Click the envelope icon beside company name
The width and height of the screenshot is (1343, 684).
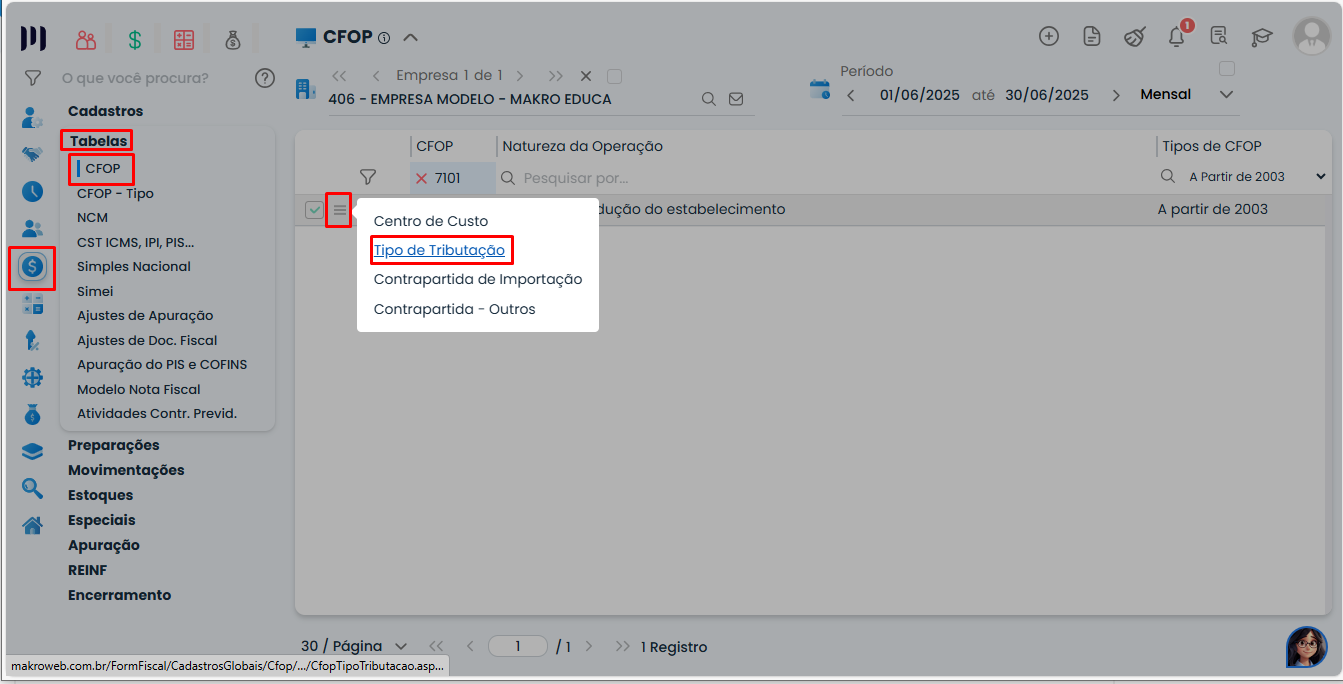click(736, 99)
